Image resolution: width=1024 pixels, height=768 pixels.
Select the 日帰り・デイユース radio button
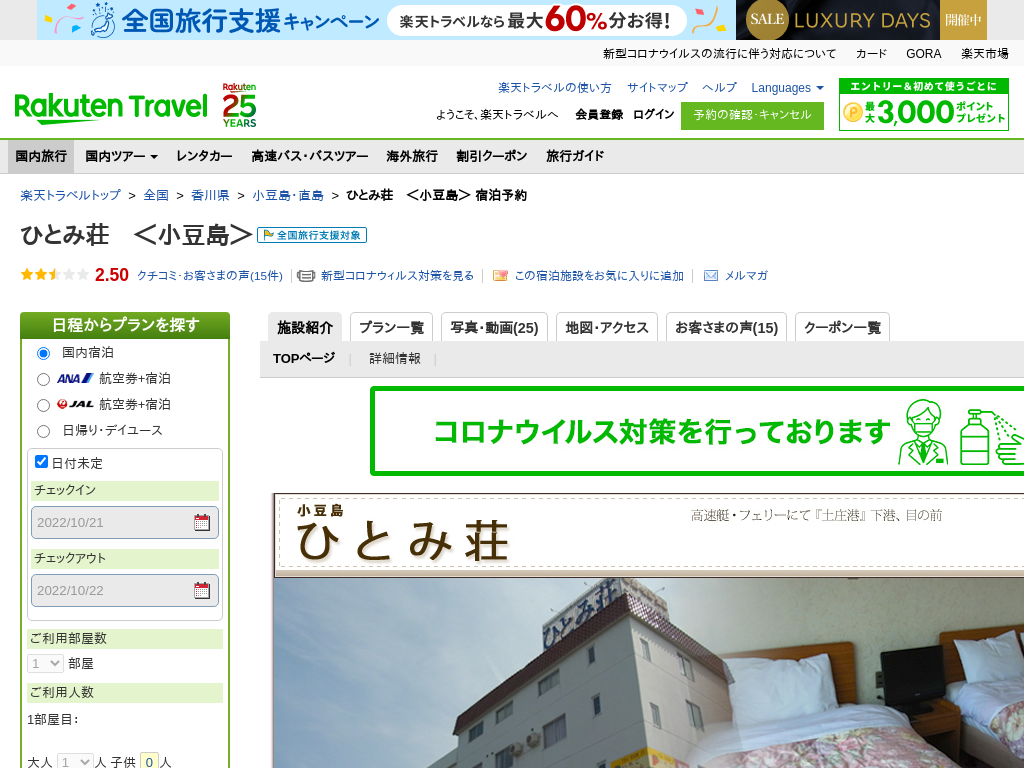pos(43,432)
